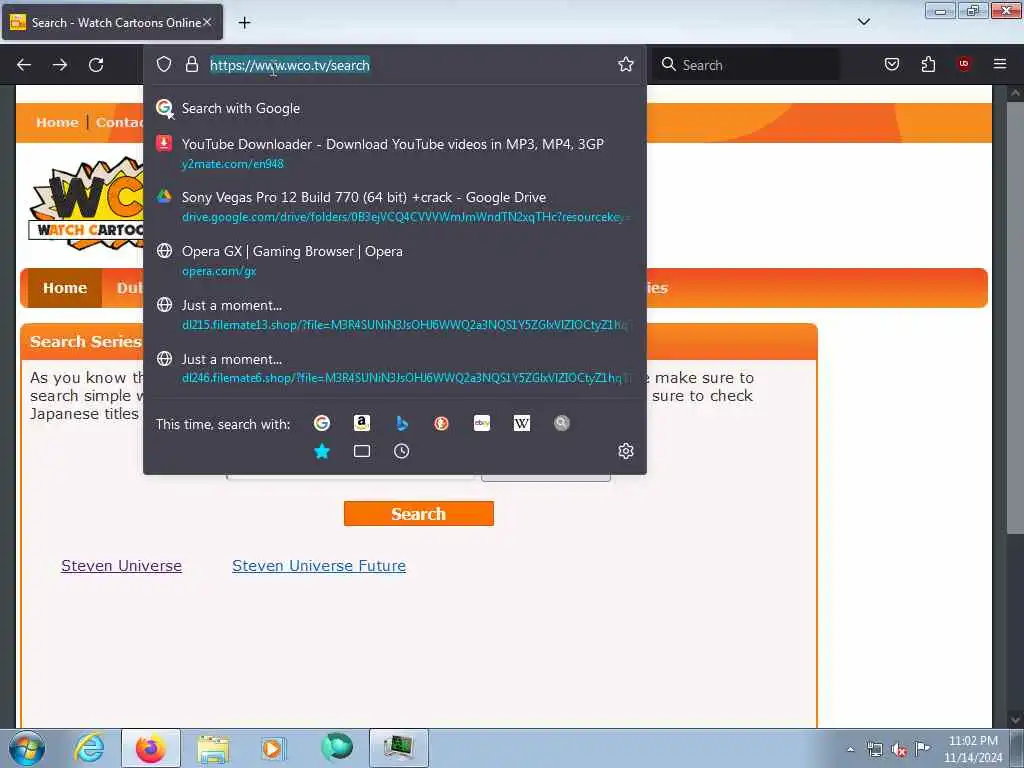Open the uBlock Origin extension icon

pyautogui.click(x=964, y=64)
